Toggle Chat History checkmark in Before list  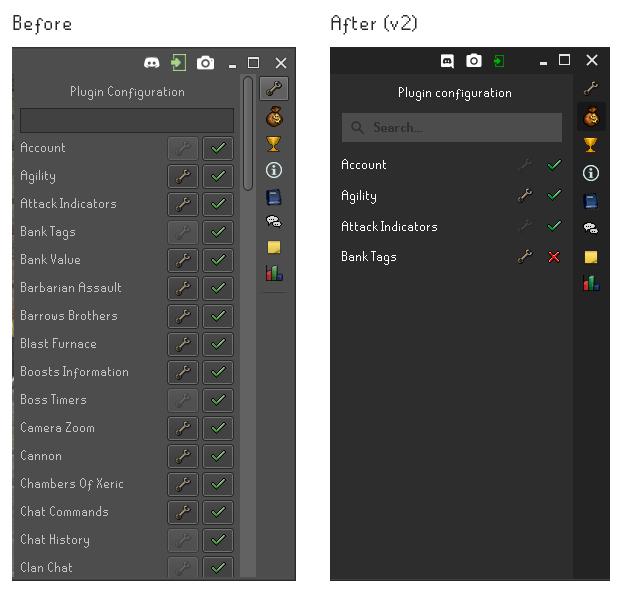[218, 540]
